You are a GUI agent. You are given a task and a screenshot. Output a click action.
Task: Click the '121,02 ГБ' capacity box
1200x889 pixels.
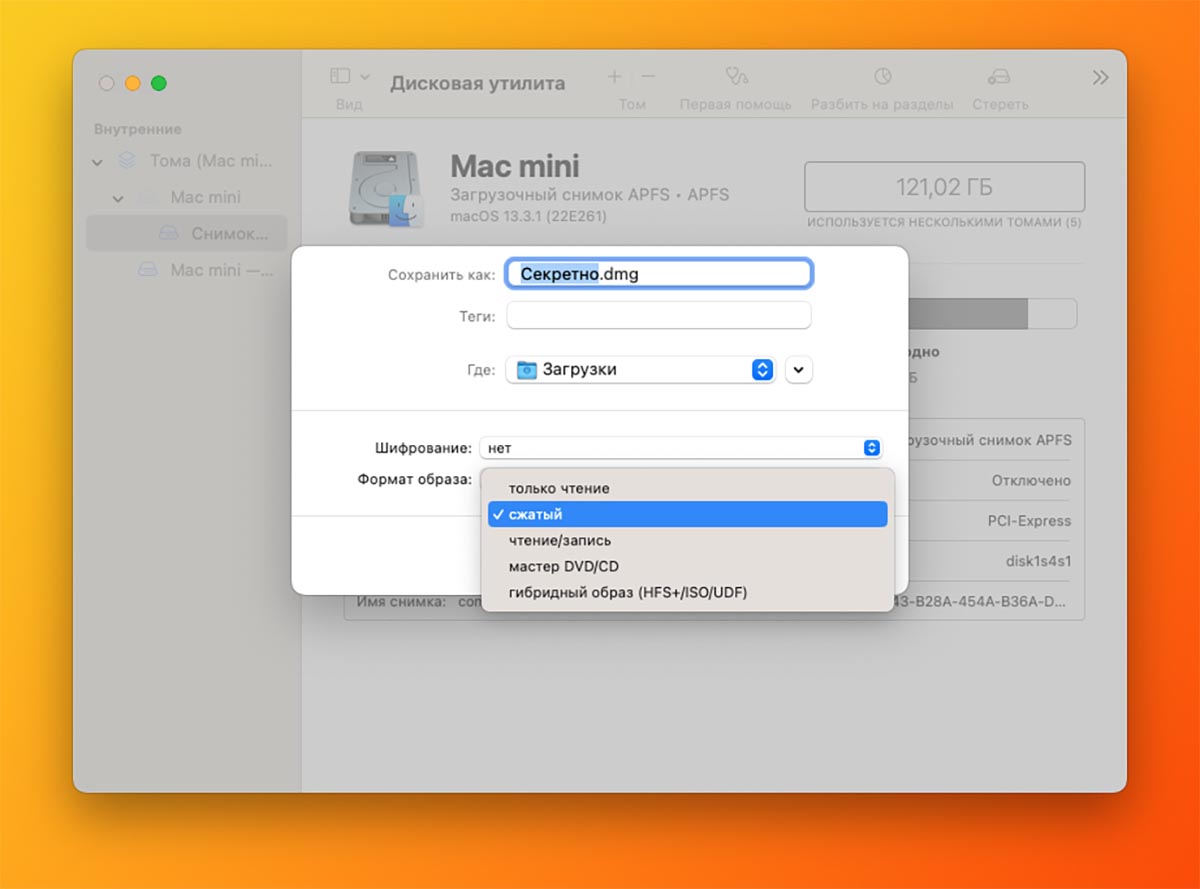tap(944, 187)
